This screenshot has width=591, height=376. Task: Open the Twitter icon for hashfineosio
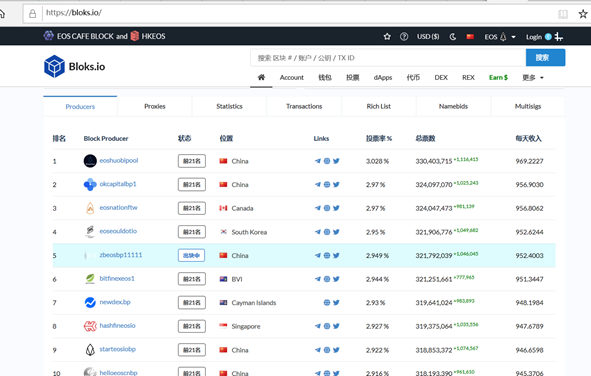336,326
